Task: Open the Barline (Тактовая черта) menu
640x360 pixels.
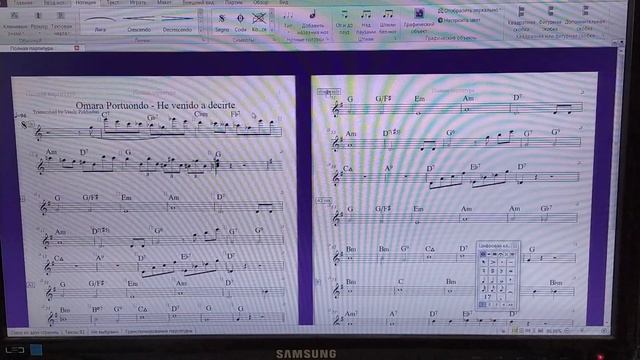Action: [x=61, y=23]
